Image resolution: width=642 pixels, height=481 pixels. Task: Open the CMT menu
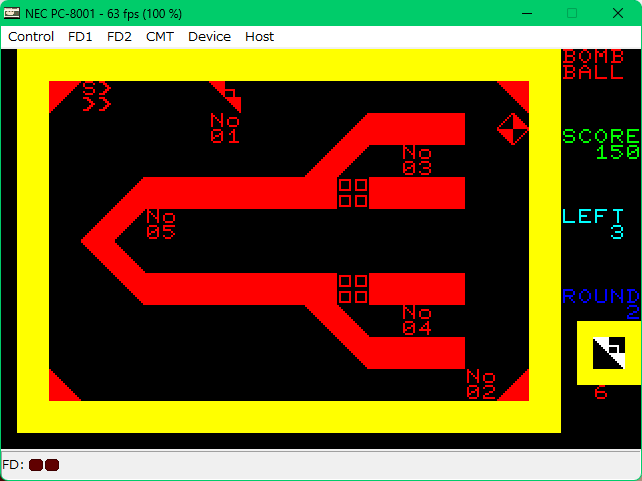point(159,36)
